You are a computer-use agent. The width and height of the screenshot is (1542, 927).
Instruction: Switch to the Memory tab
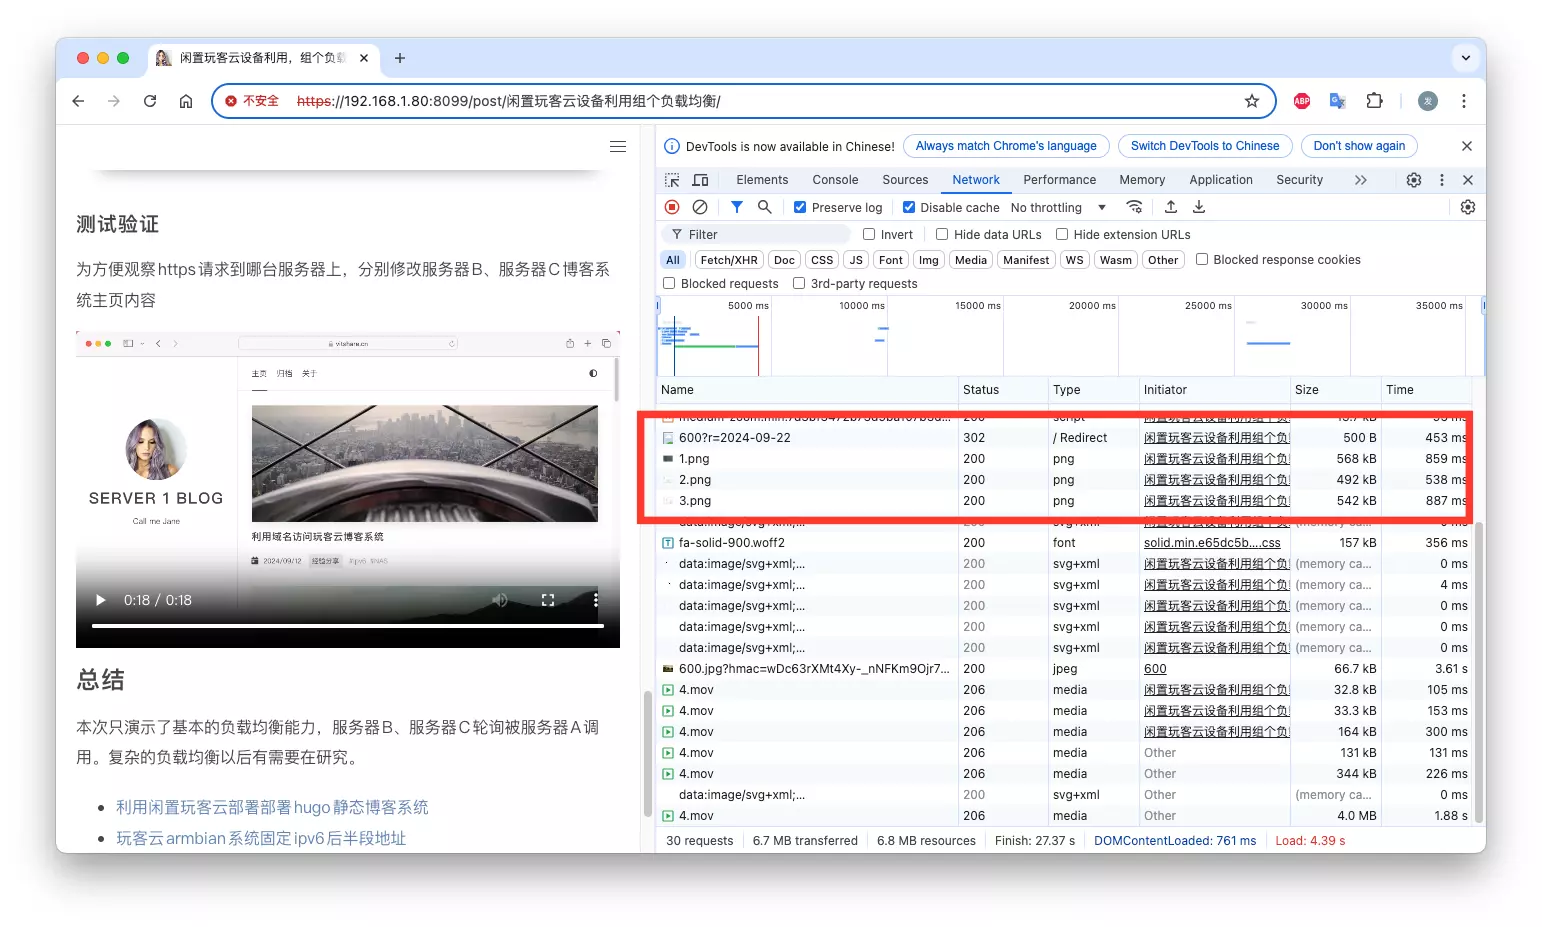click(x=1142, y=180)
